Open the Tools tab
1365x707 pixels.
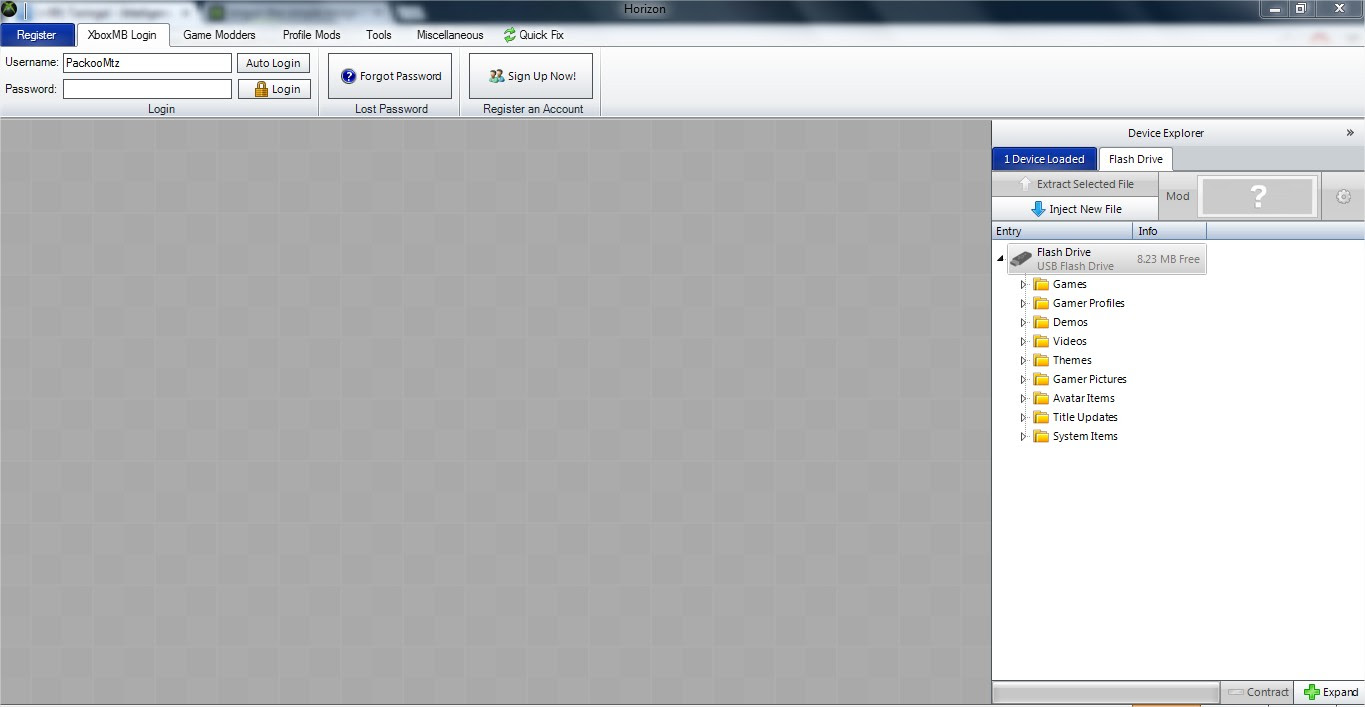click(x=379, y=35)
